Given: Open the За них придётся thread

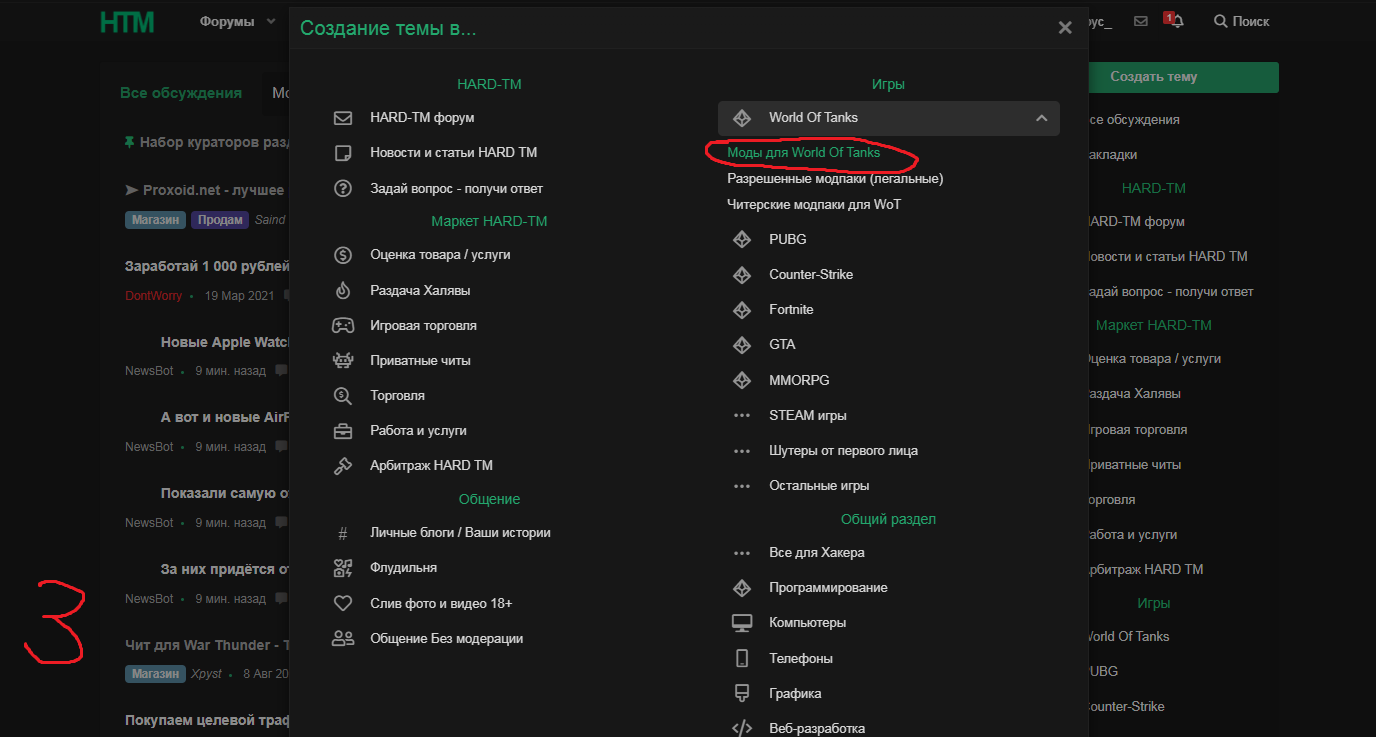Looking at the screenshot, I should (x=225, y=569).
